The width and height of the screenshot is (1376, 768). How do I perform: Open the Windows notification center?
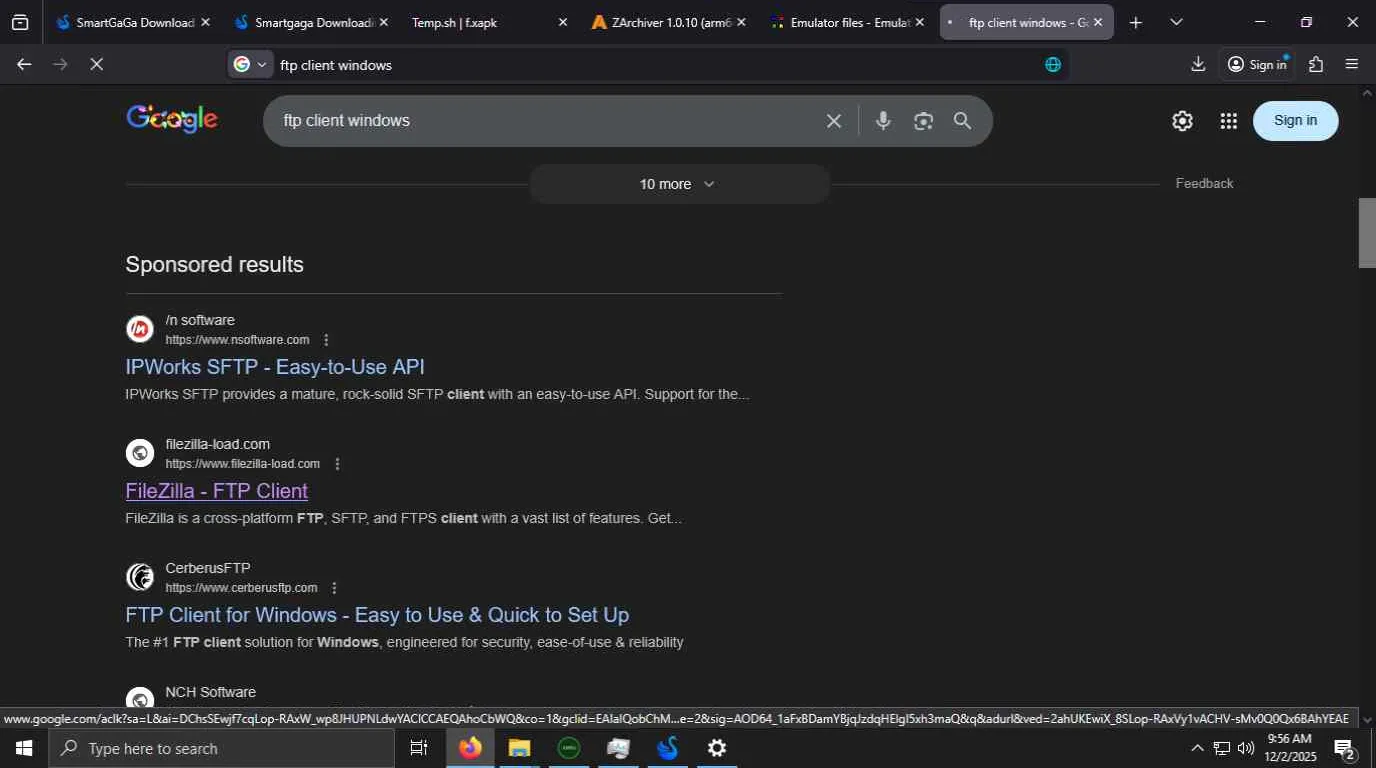(x=1345, y=749)
